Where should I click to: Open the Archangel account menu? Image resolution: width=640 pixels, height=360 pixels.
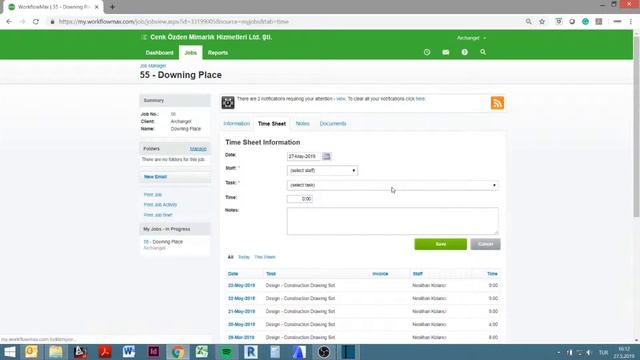click(471, 38)
